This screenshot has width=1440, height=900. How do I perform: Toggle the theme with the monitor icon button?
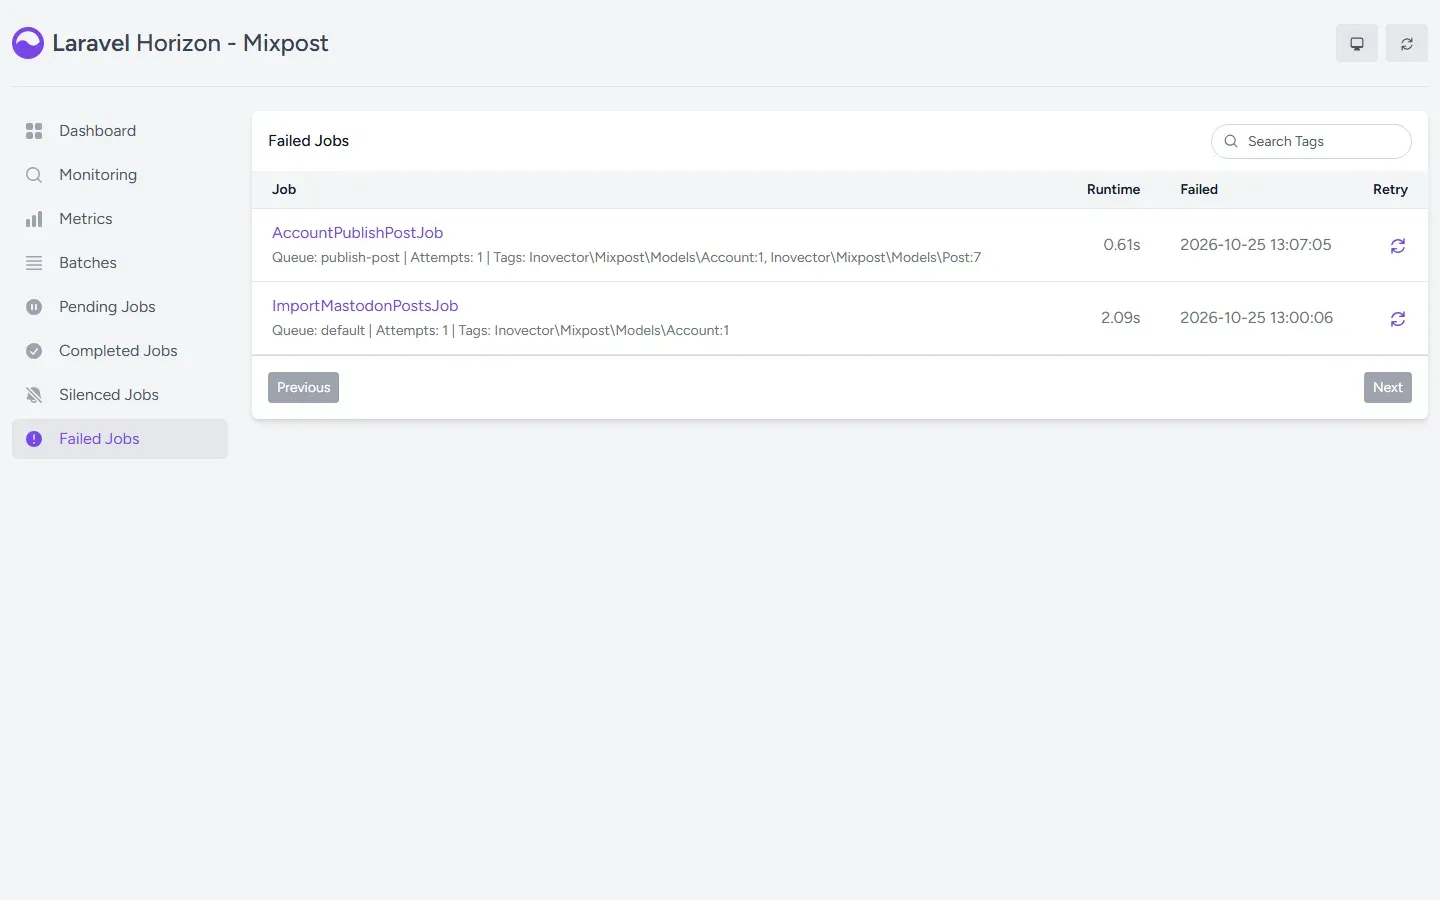(x=1357, y=43)
